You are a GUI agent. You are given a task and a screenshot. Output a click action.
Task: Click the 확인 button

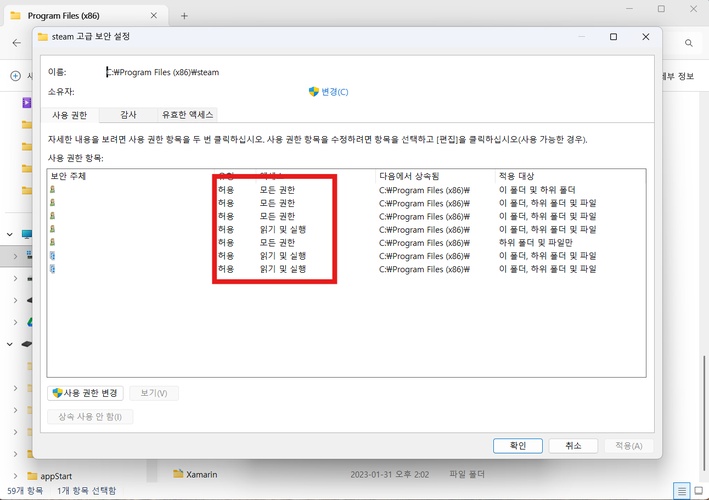[518, 446]
